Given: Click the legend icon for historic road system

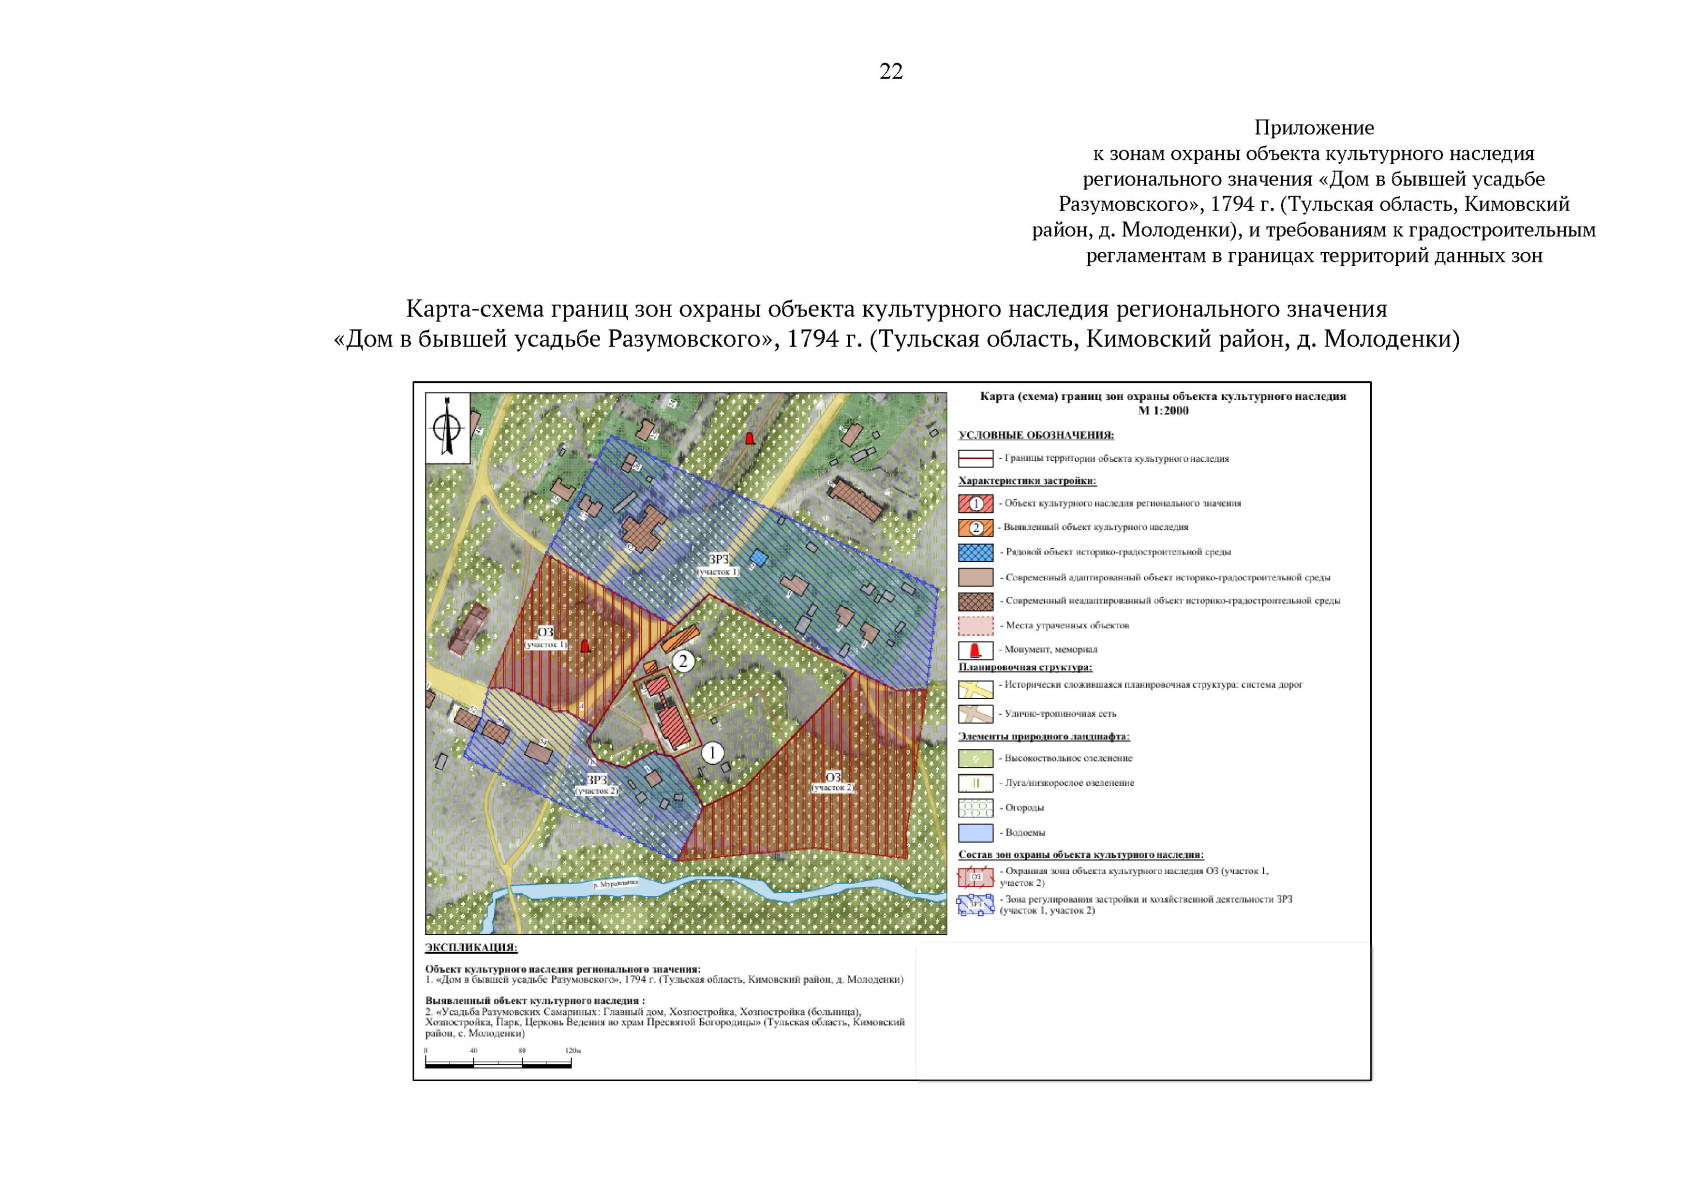Looking at the screenshot, I should 975,688.
